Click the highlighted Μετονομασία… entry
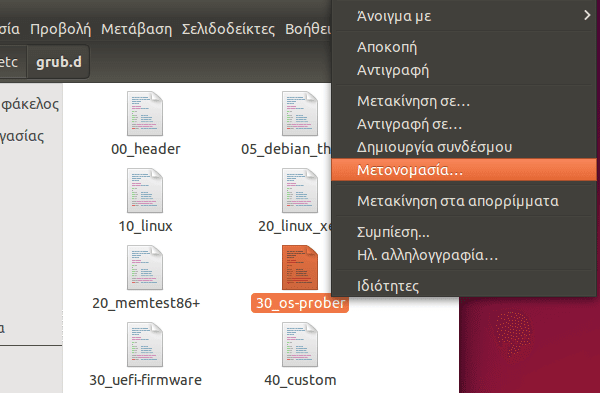600x393 pixels. [464, 170]
